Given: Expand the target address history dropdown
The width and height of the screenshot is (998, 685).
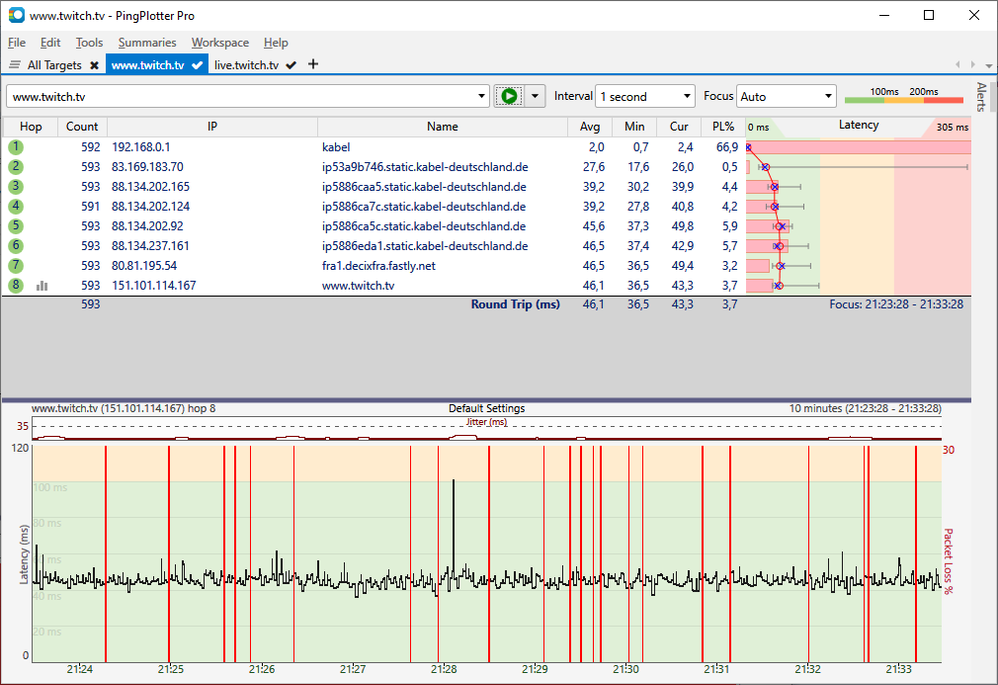Looking at the screenshot, I should tap(481, 96).
